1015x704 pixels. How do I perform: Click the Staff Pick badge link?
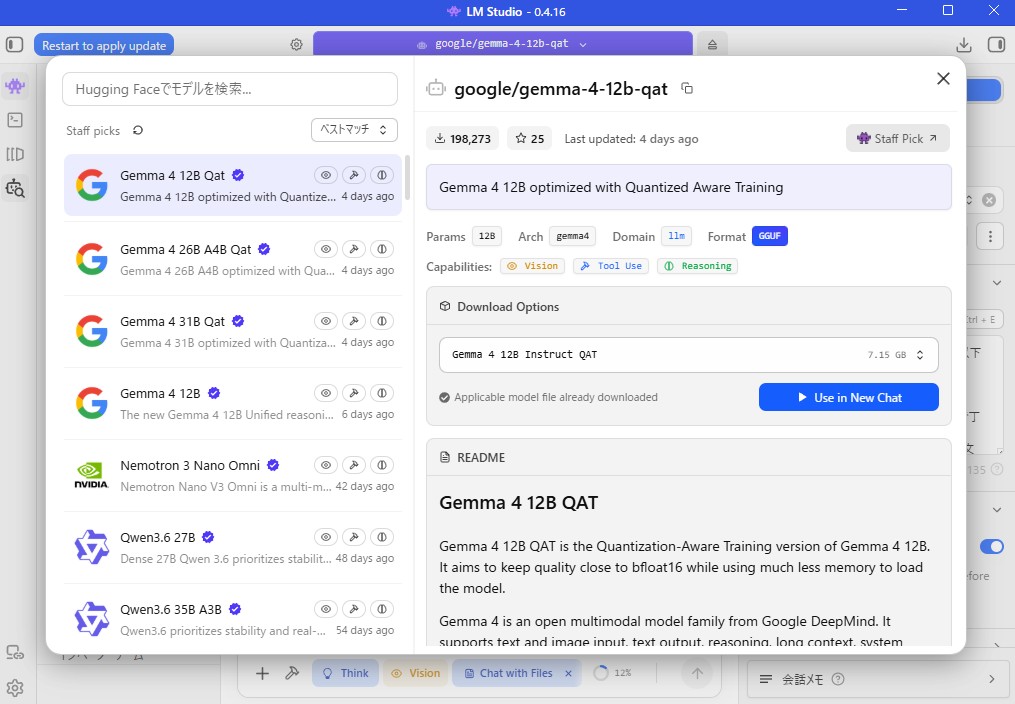pyautogui.click(x=897, y=138)
